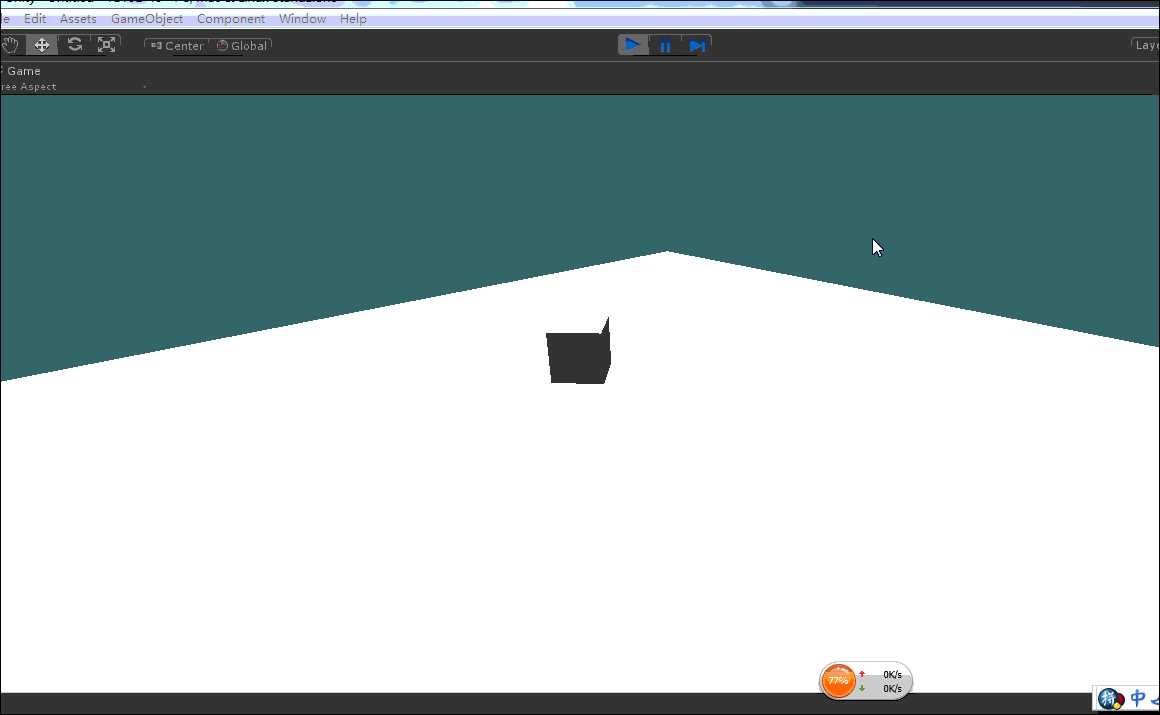
Task: Click the Step frame button
Action: (696, 46)
